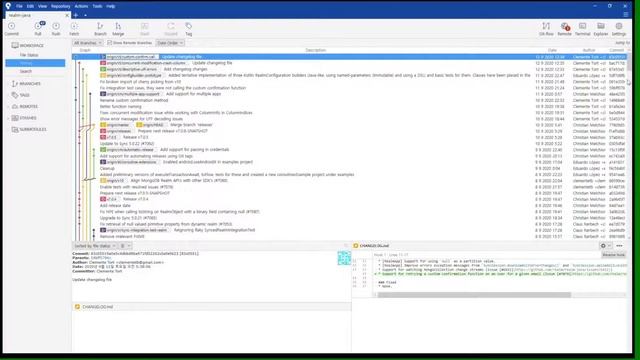
Task: Click the Description column header
Action: point(316,50)
